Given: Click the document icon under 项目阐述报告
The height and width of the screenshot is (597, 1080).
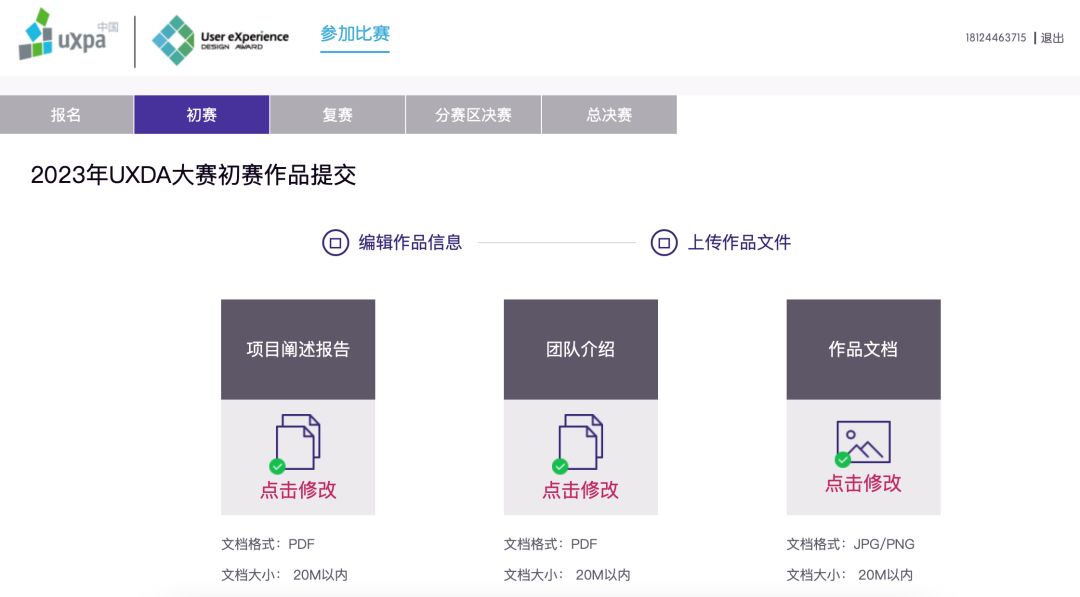Looking at the screenshot, I should click(297, 440).
